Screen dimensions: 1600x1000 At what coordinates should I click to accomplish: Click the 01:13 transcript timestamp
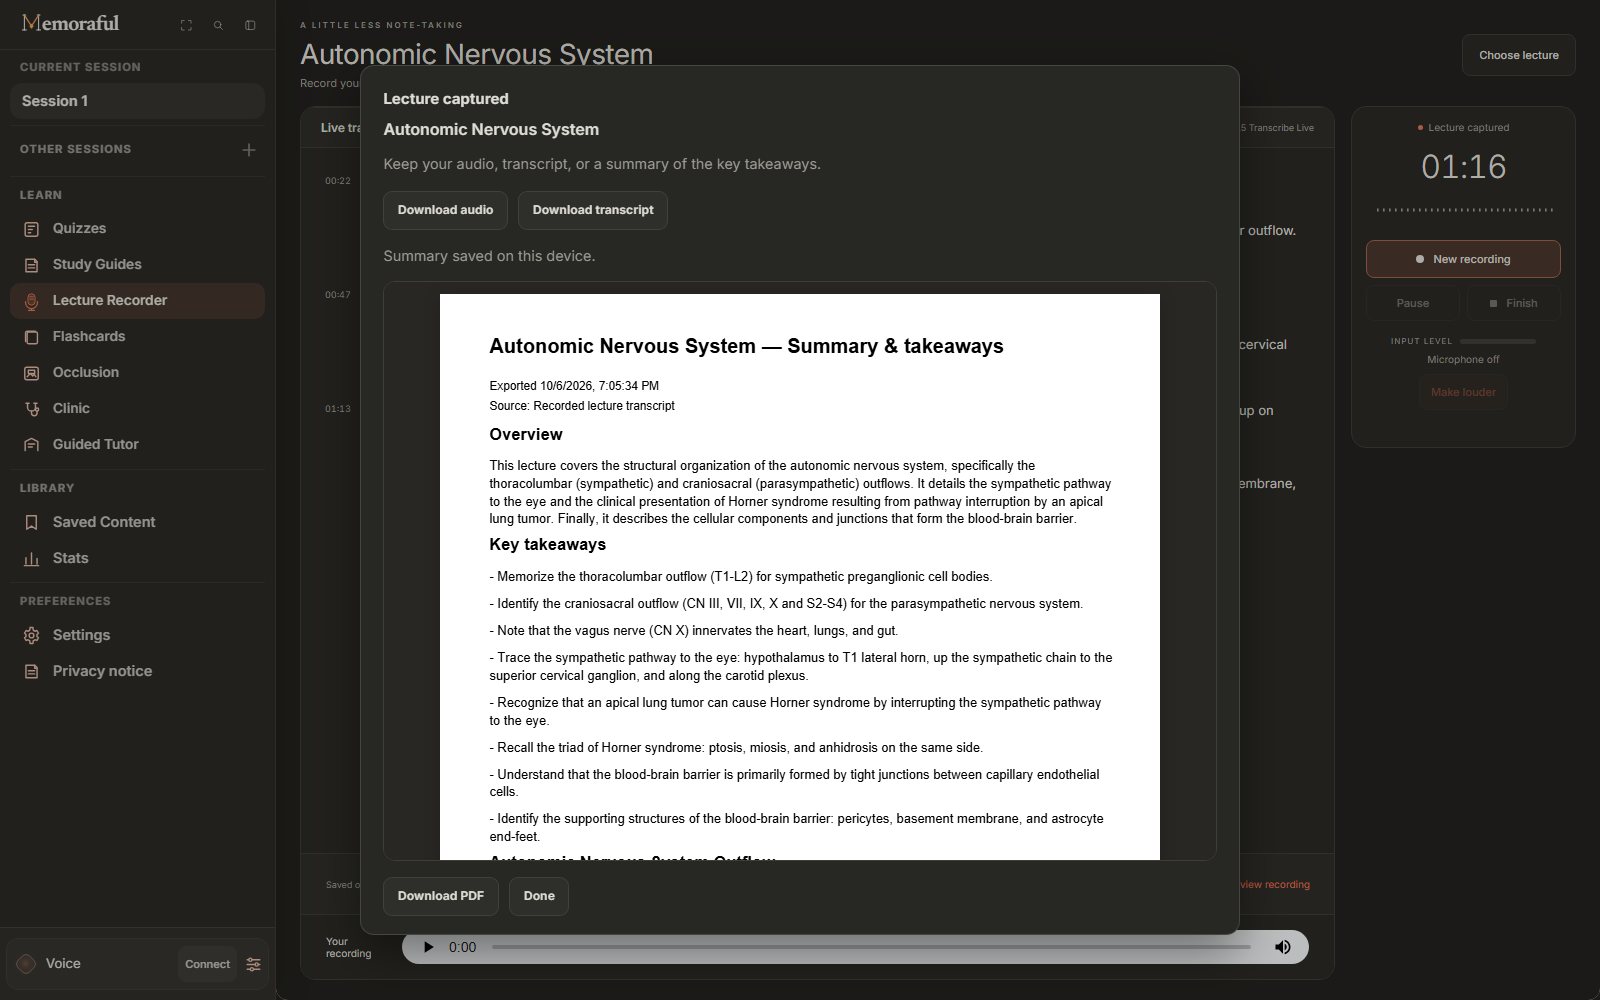coord(338,409)
